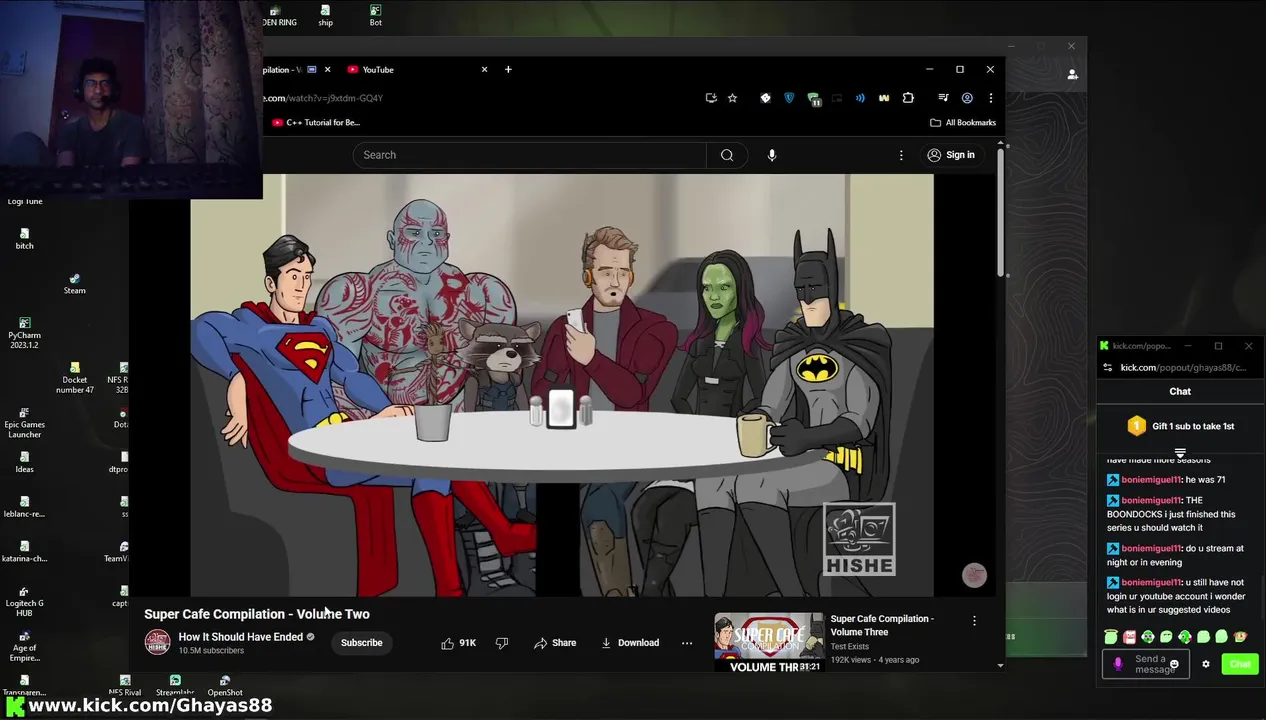Open site info icon in Kick popout address bar

[1107, 367]
